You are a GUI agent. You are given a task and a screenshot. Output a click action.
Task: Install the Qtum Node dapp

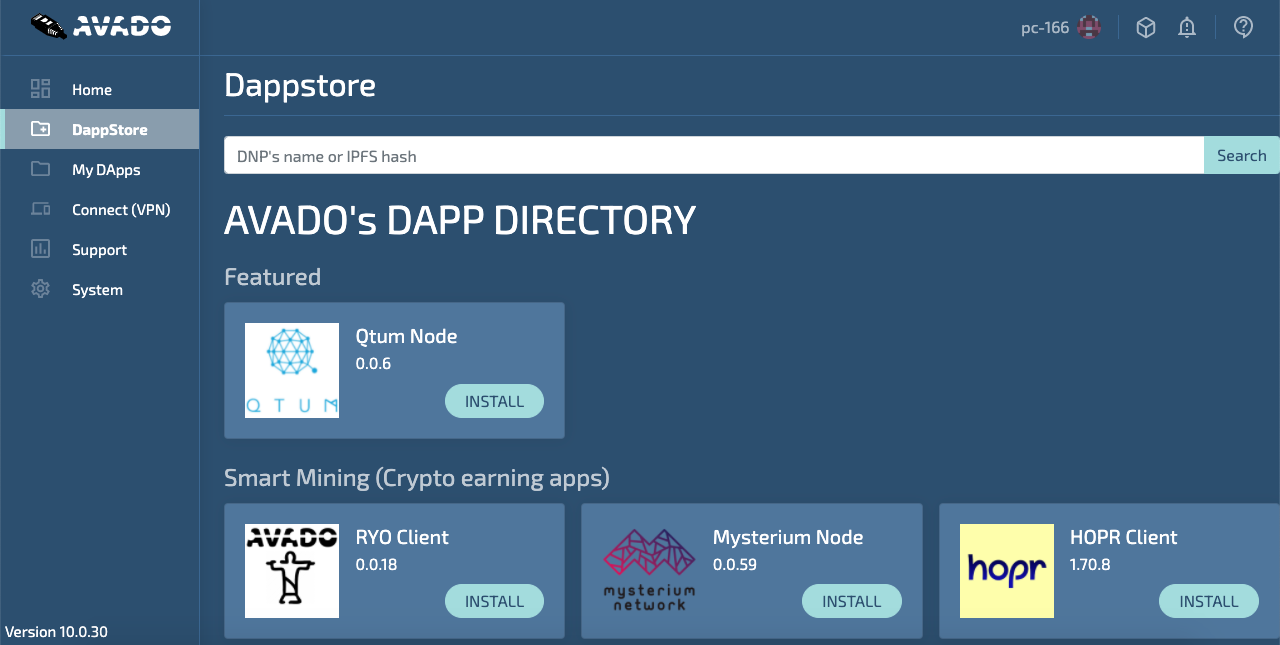click(x=494, y=401)
